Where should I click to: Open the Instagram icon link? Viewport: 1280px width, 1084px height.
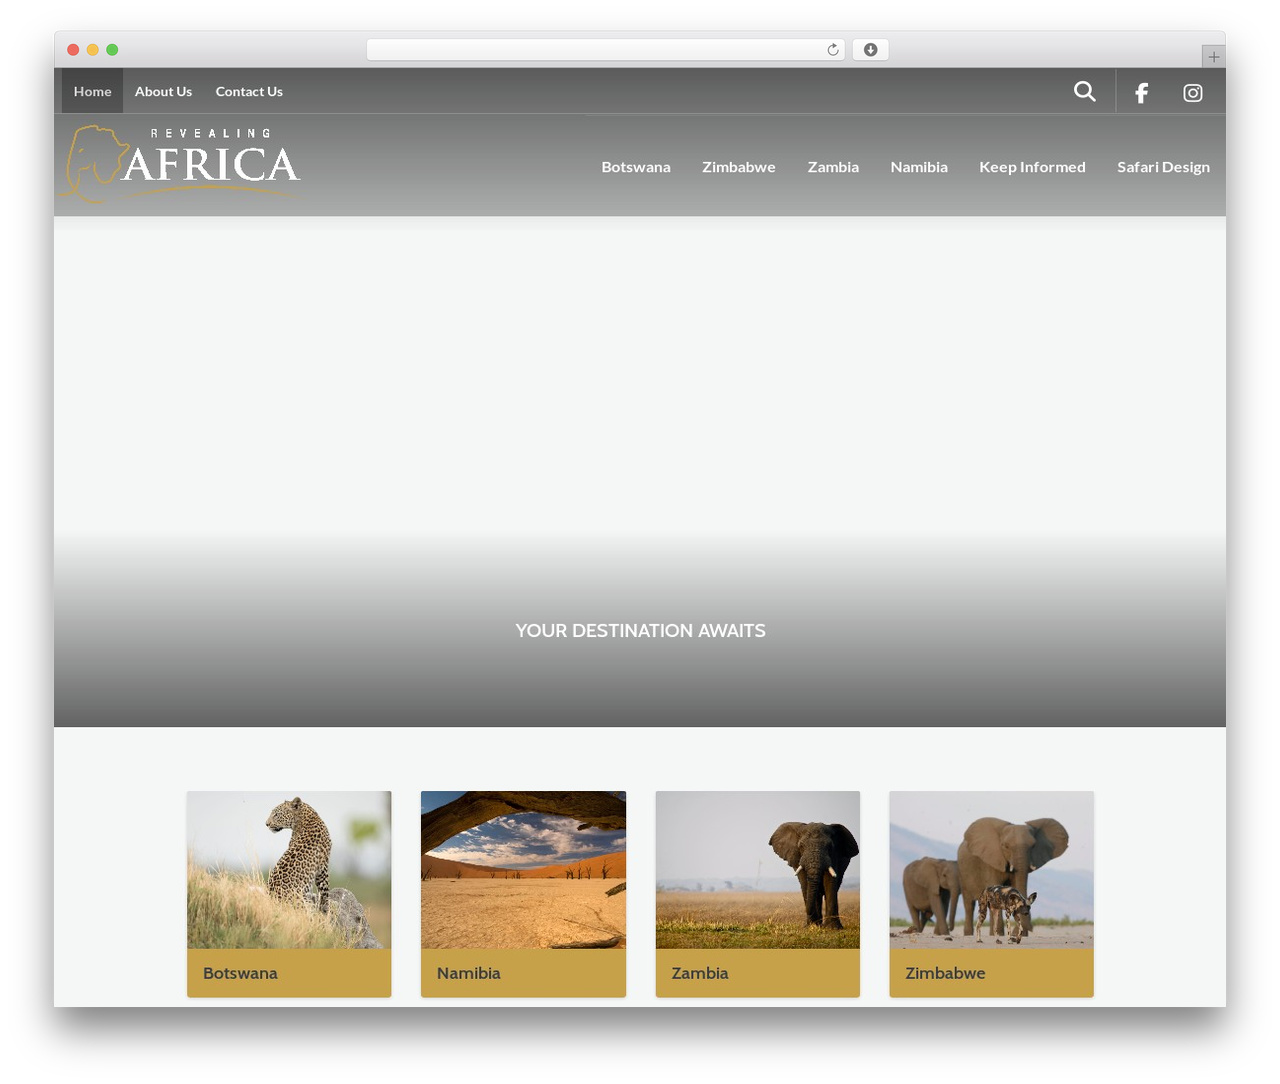pyautogui.click(x=1193, y=92)
